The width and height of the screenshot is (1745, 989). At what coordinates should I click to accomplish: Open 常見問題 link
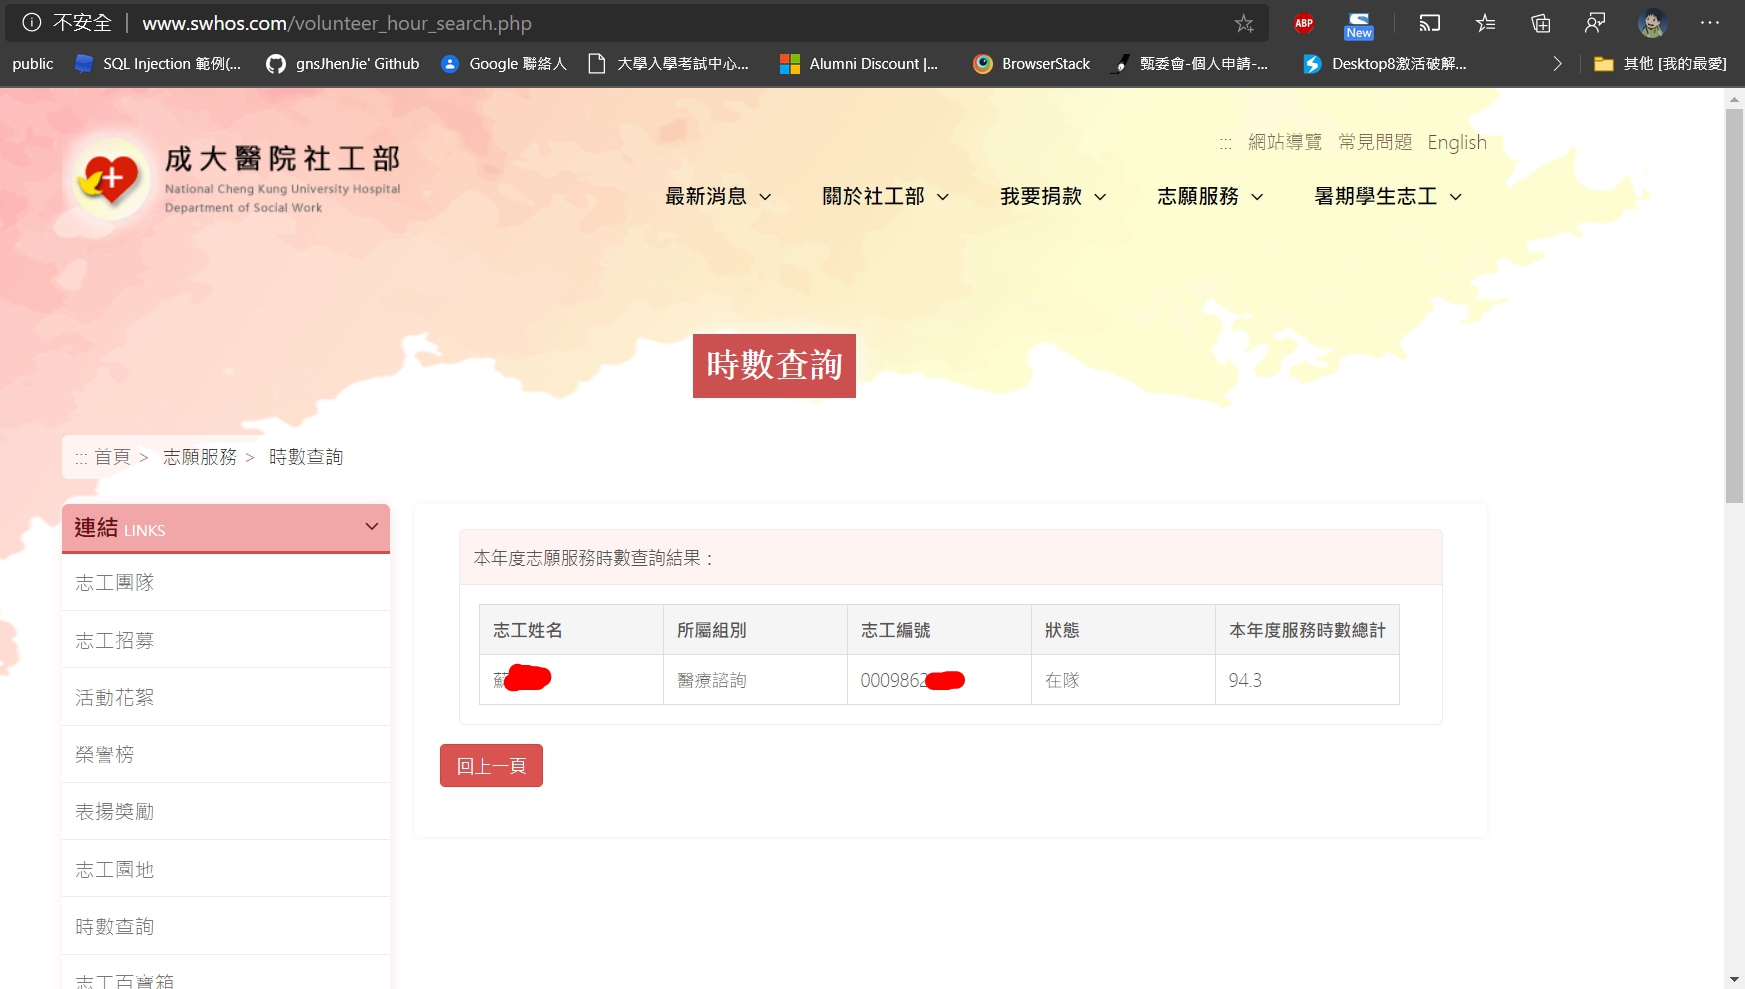coord(1375,142)
